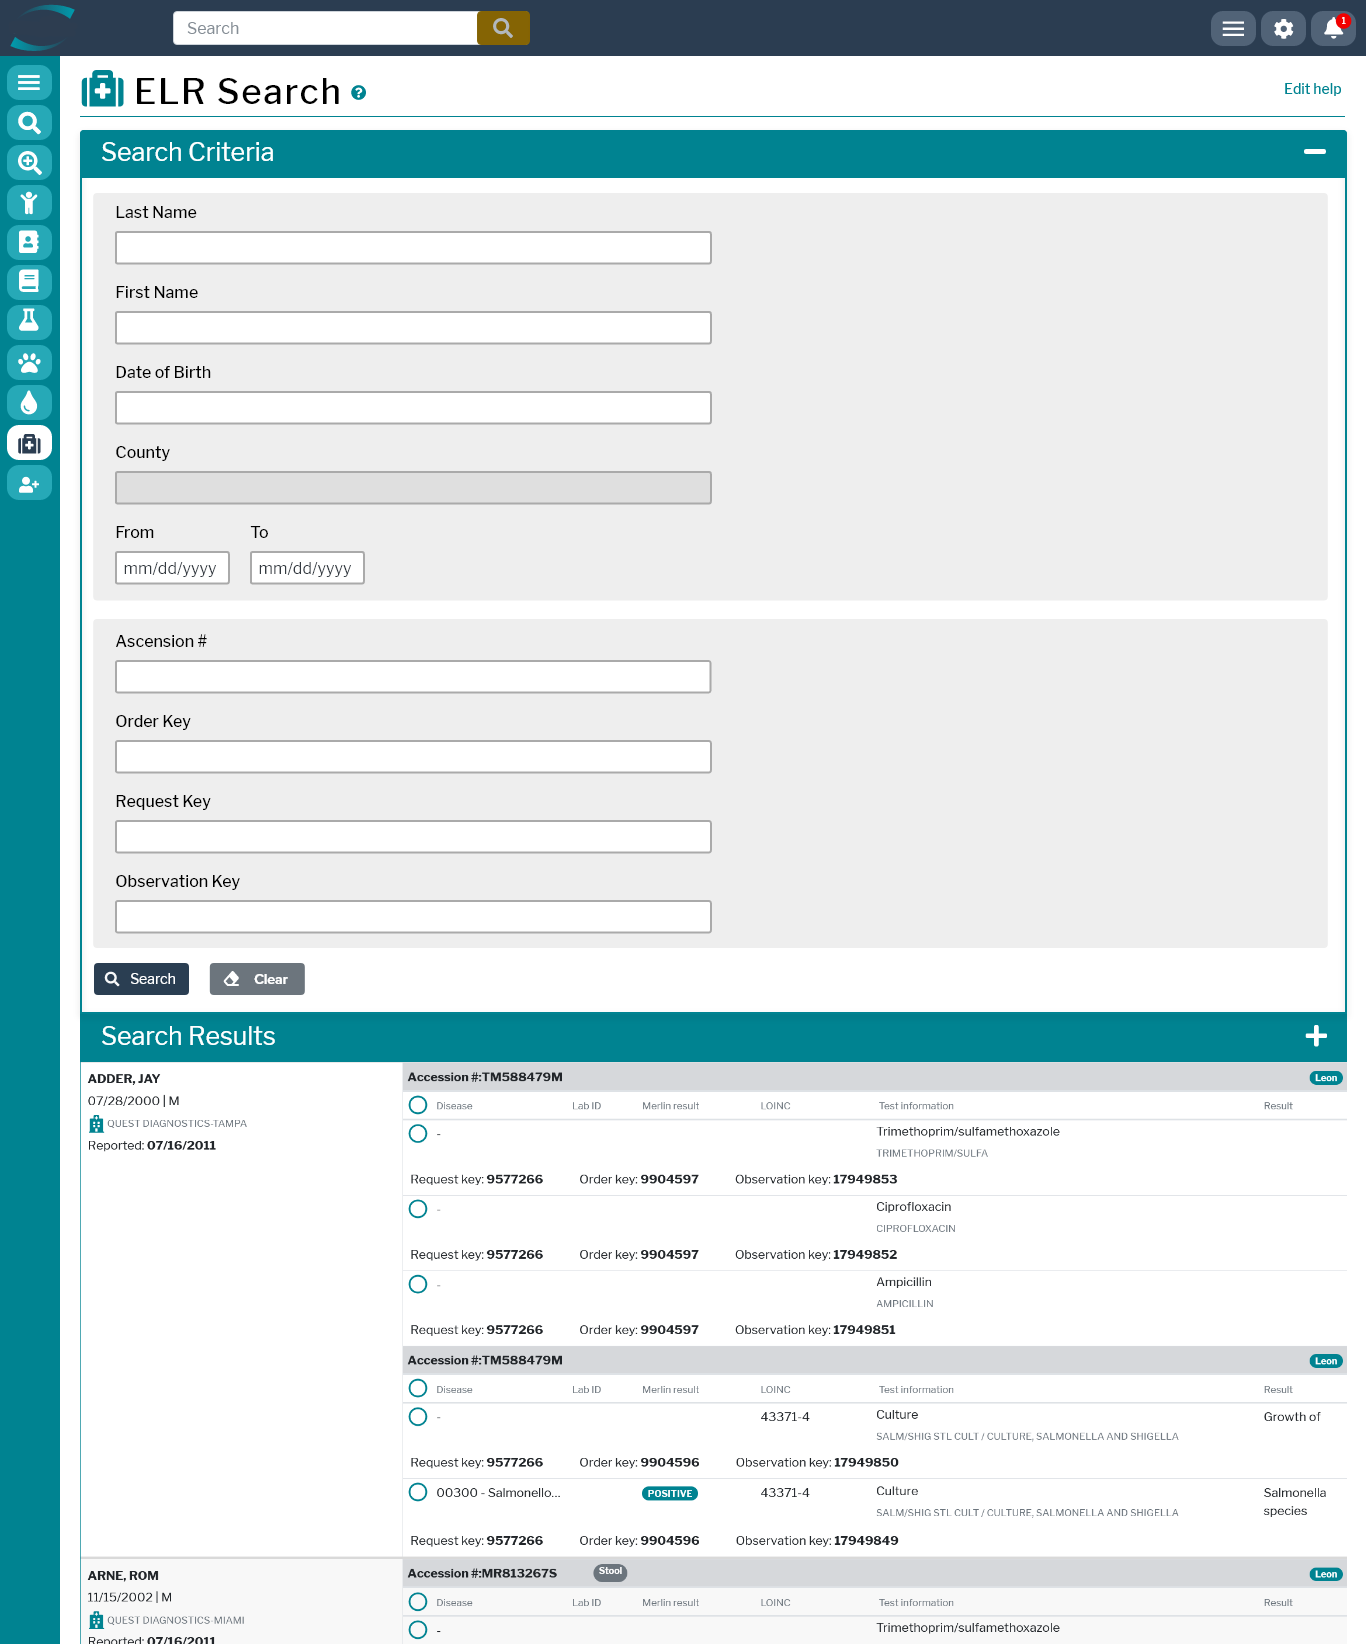
Task: Select header radio of first TM588479M accession
Action: [418, 1105]
